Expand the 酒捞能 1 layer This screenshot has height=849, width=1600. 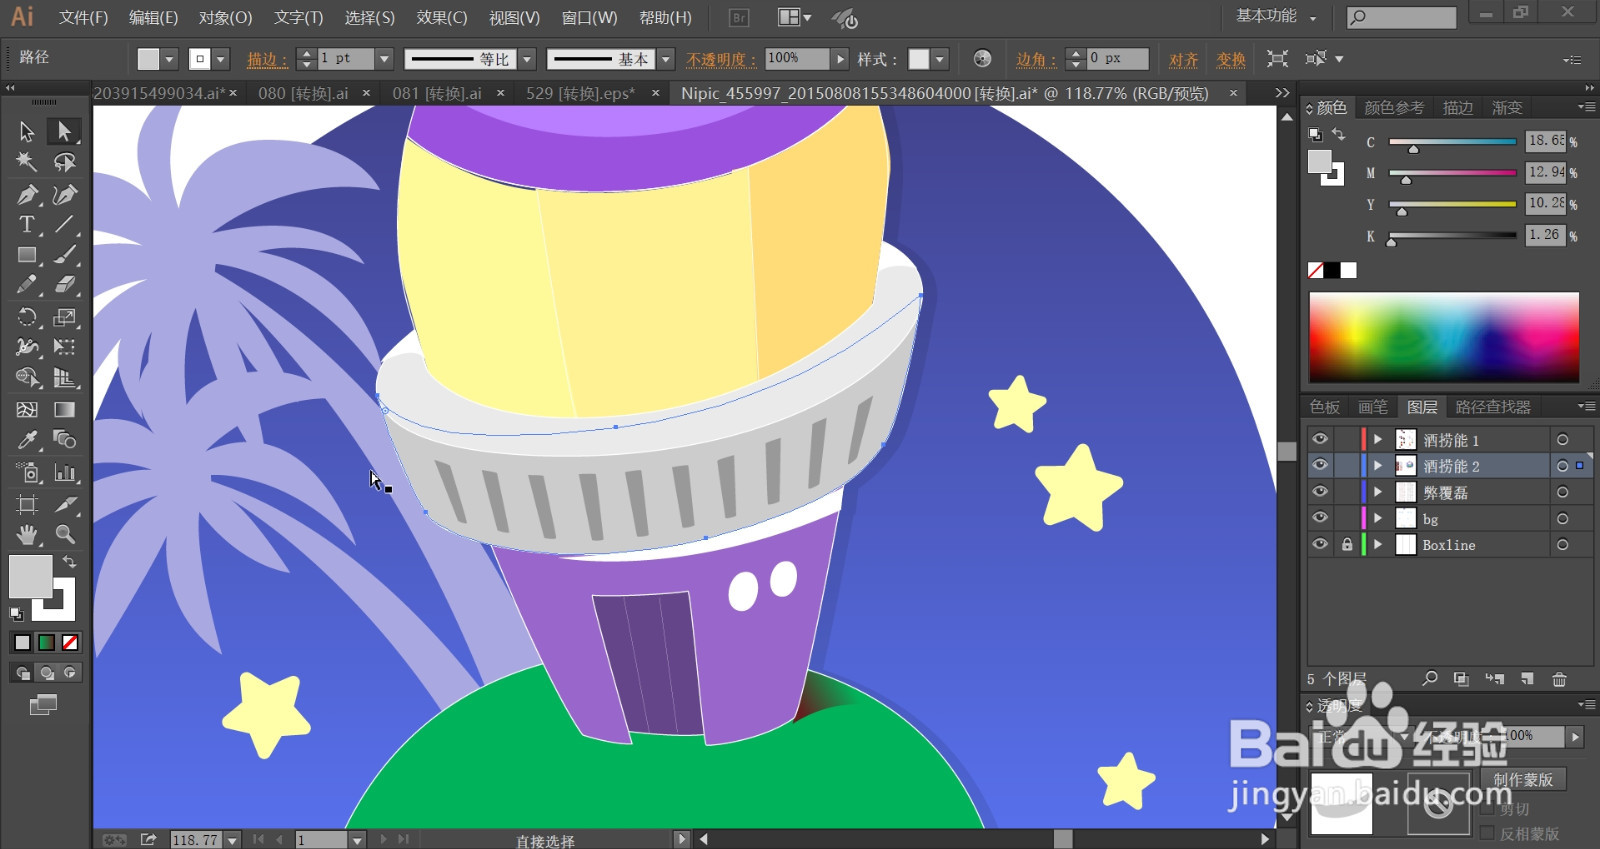pos(1378,439)
